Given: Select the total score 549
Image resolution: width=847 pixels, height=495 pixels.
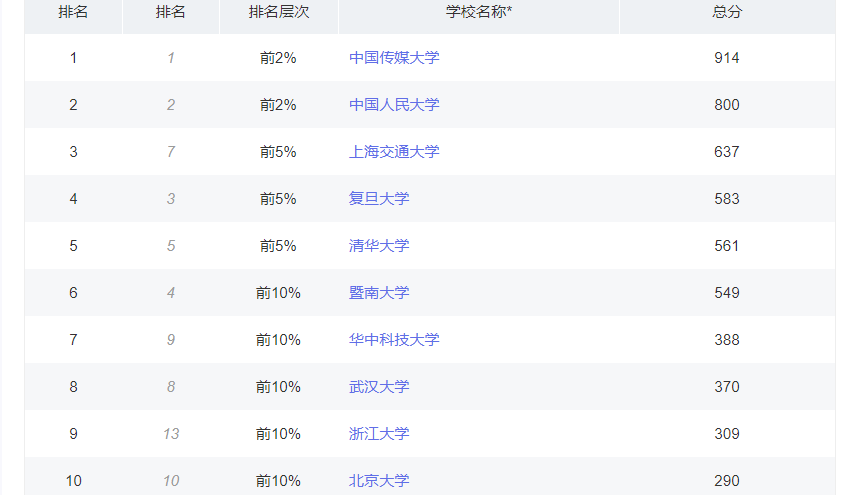Looking at the screenshot, I should point(727,293).
